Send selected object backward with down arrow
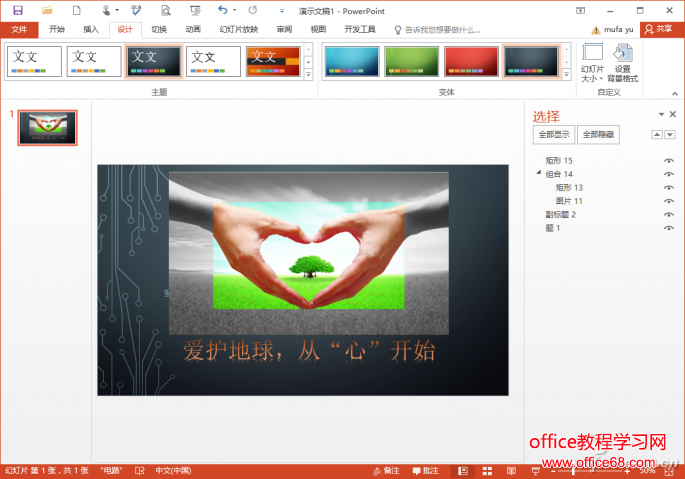The height and width of the screenshot is (479, 685). tap(670, 134)
